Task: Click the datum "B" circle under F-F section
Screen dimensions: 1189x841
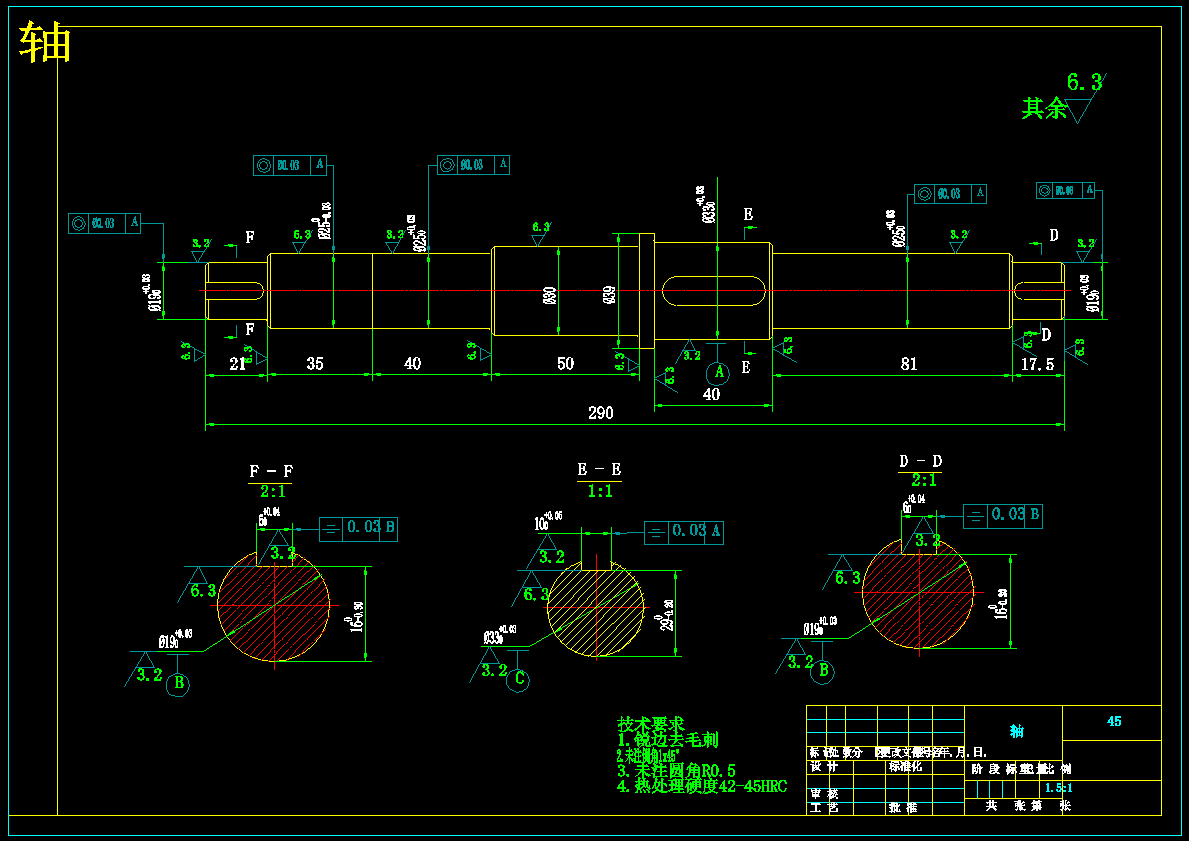Action: tap(178, 683)
